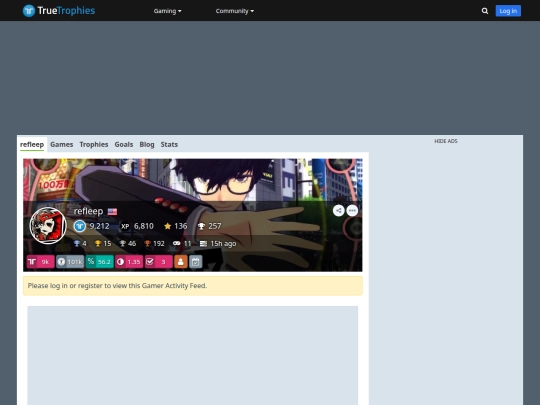Click the 9,212 TrueTrophy score value
Screen dimensions: 540x405
click(100, 226)
